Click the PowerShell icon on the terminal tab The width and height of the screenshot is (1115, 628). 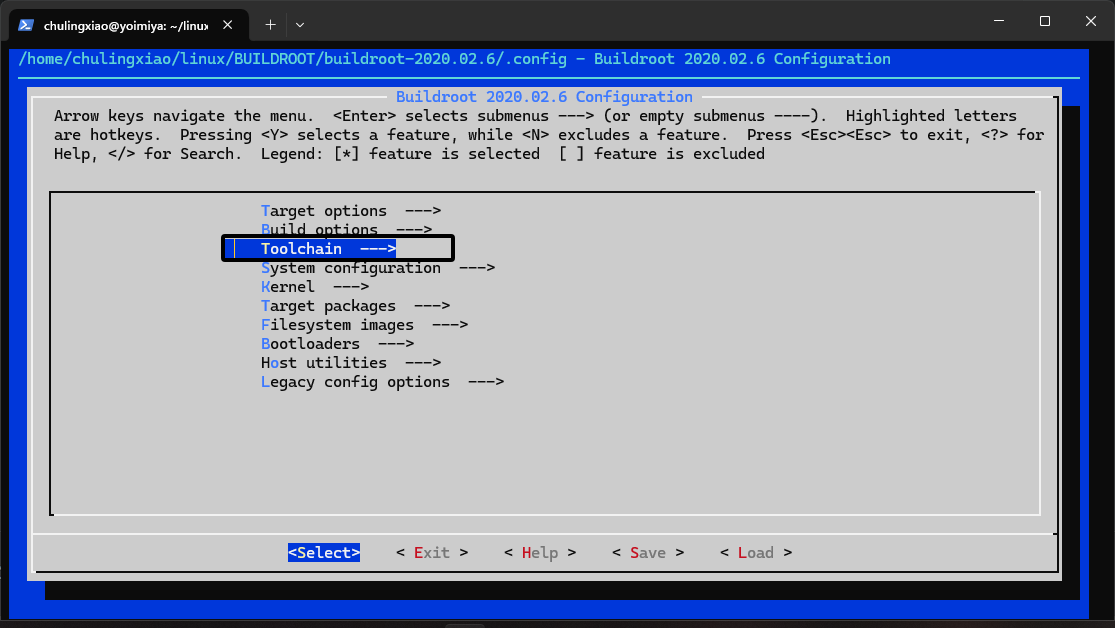click(26, 25)
